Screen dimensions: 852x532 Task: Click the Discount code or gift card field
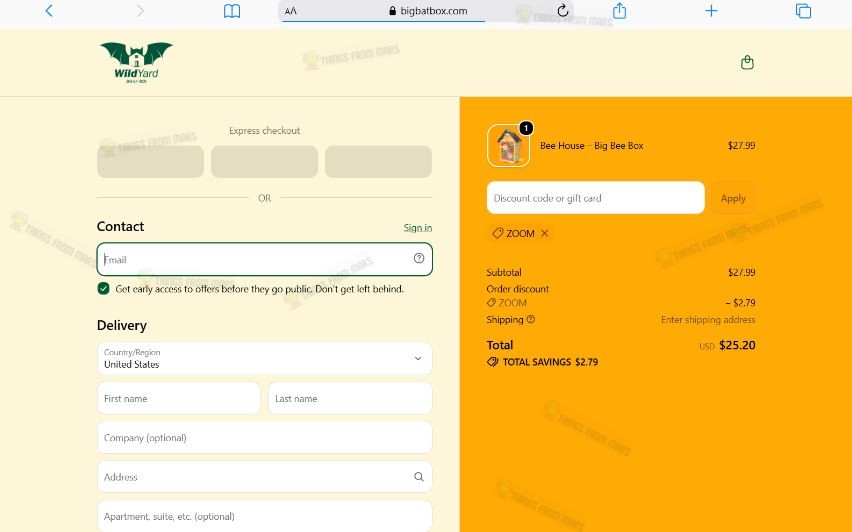click(x=596, y=198)
